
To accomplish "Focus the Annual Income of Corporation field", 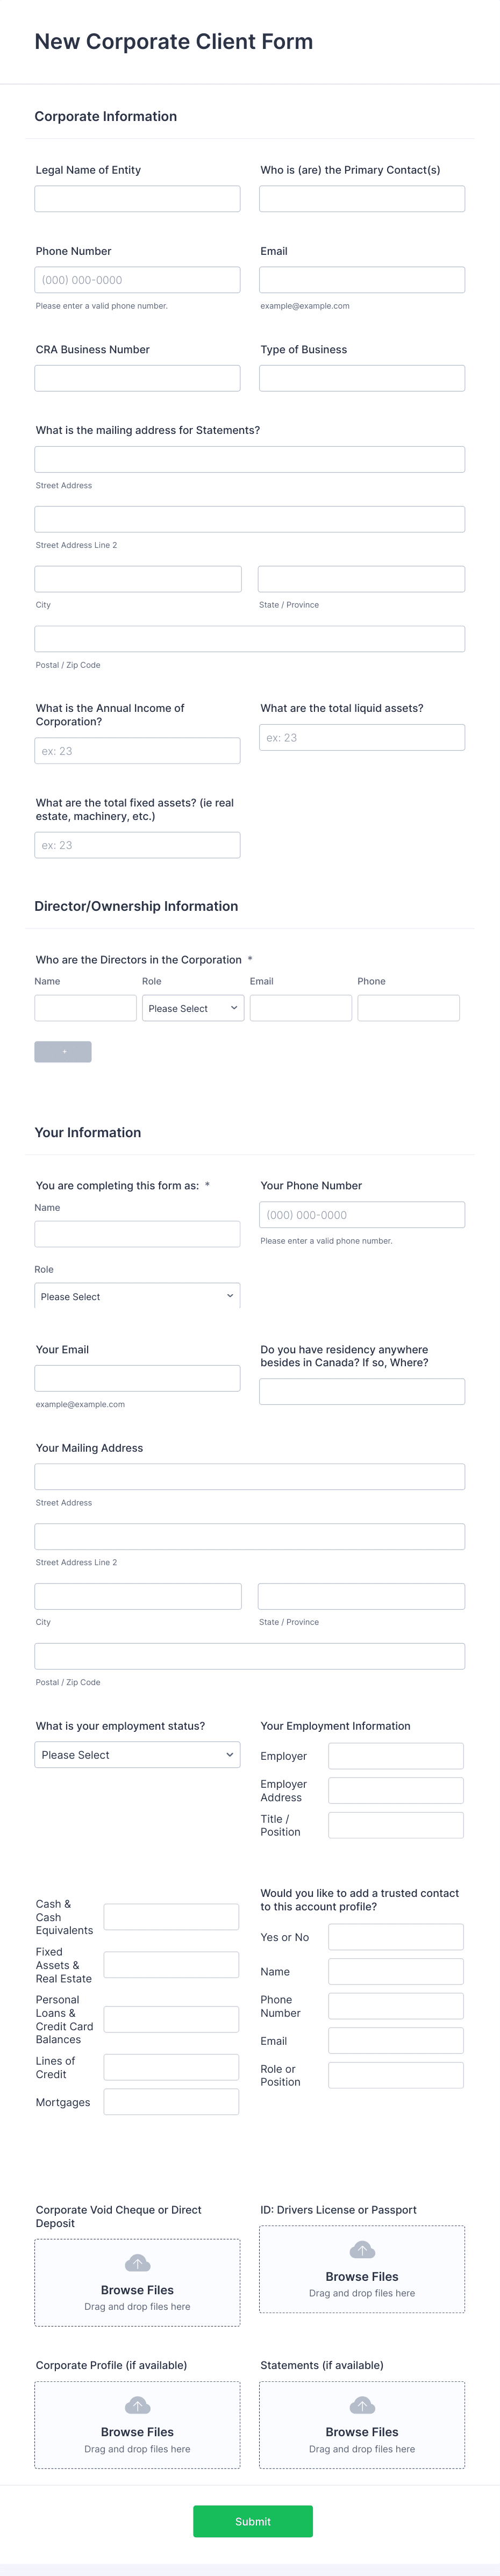I will 137,751.
